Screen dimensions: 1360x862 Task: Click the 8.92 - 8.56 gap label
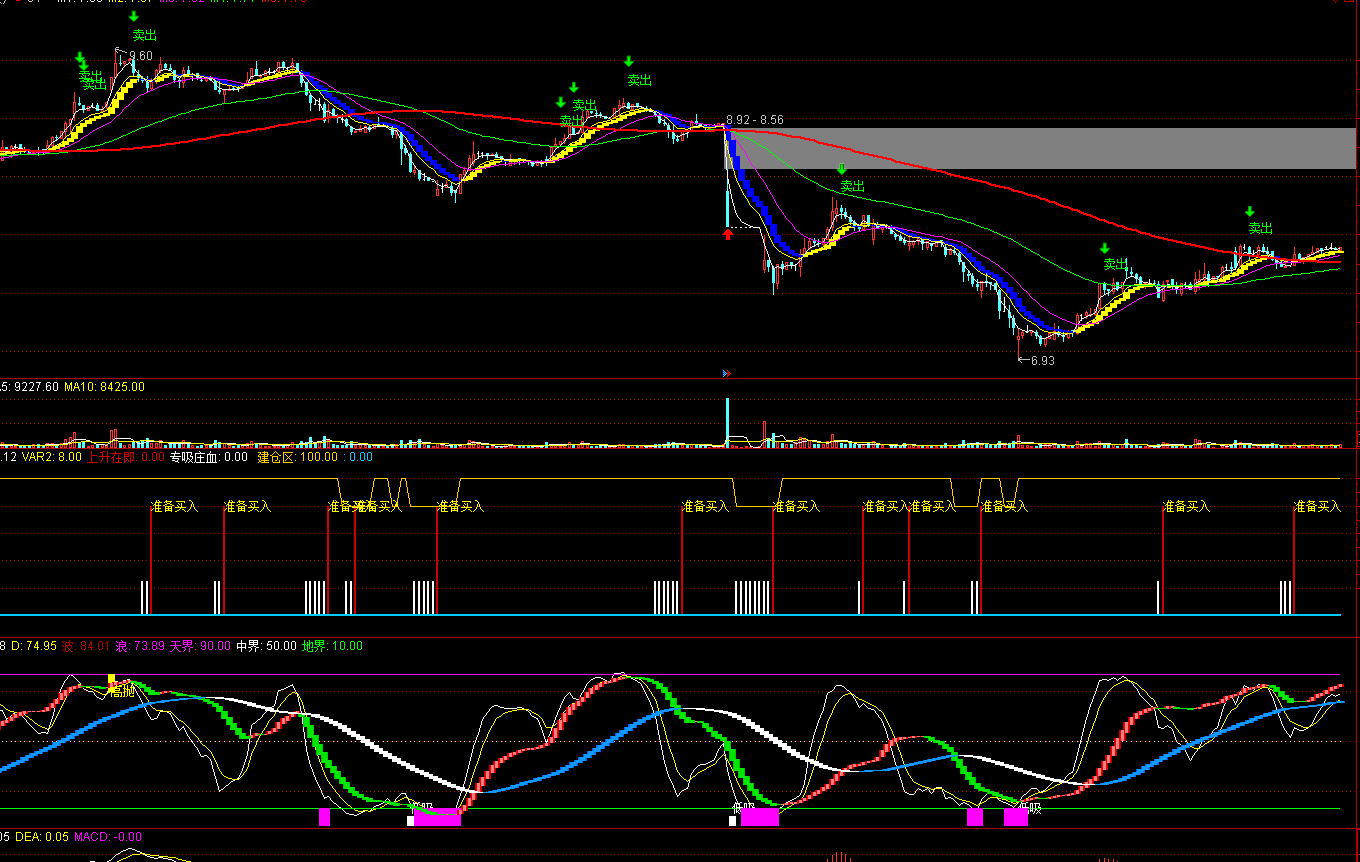[755, 120]
